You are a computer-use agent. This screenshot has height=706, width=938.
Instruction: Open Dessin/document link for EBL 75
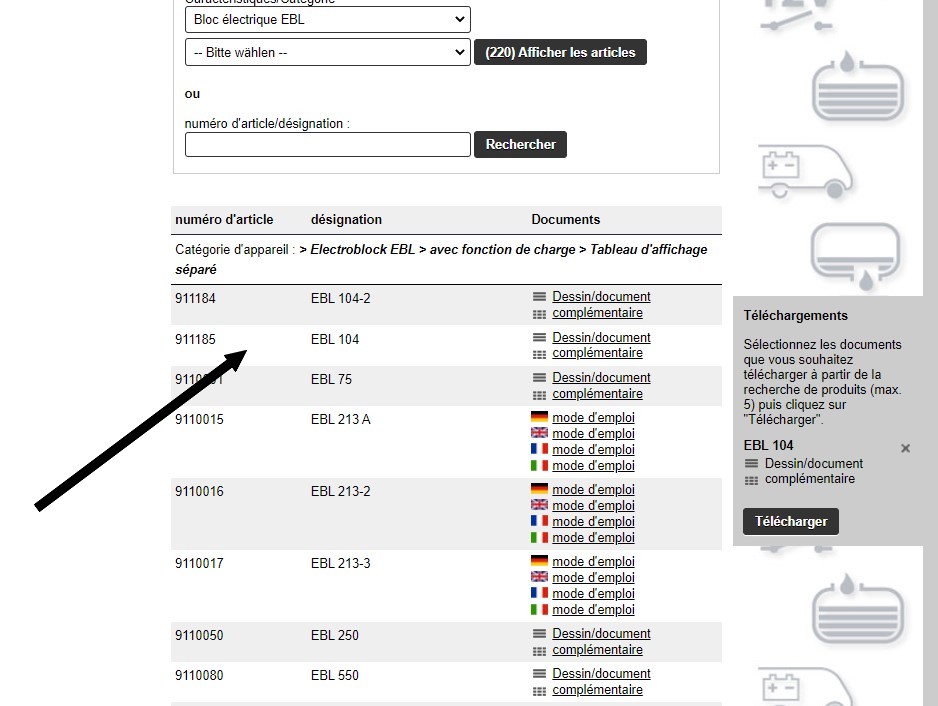click(x=601, y=378)
